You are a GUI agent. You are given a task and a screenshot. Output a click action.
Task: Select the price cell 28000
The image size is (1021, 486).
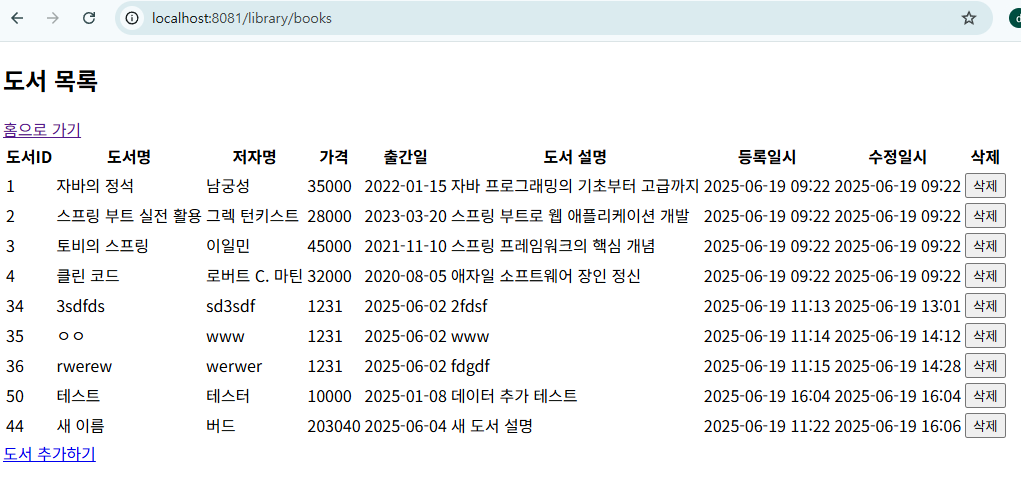(329, 216)
